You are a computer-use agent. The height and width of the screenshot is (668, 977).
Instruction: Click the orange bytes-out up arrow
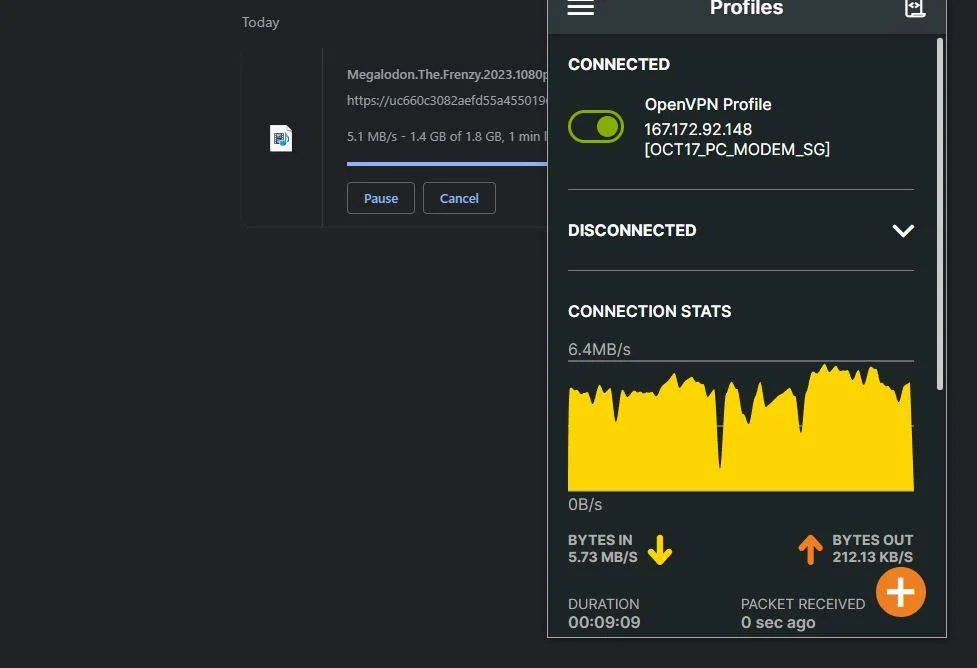click(810, 549)
